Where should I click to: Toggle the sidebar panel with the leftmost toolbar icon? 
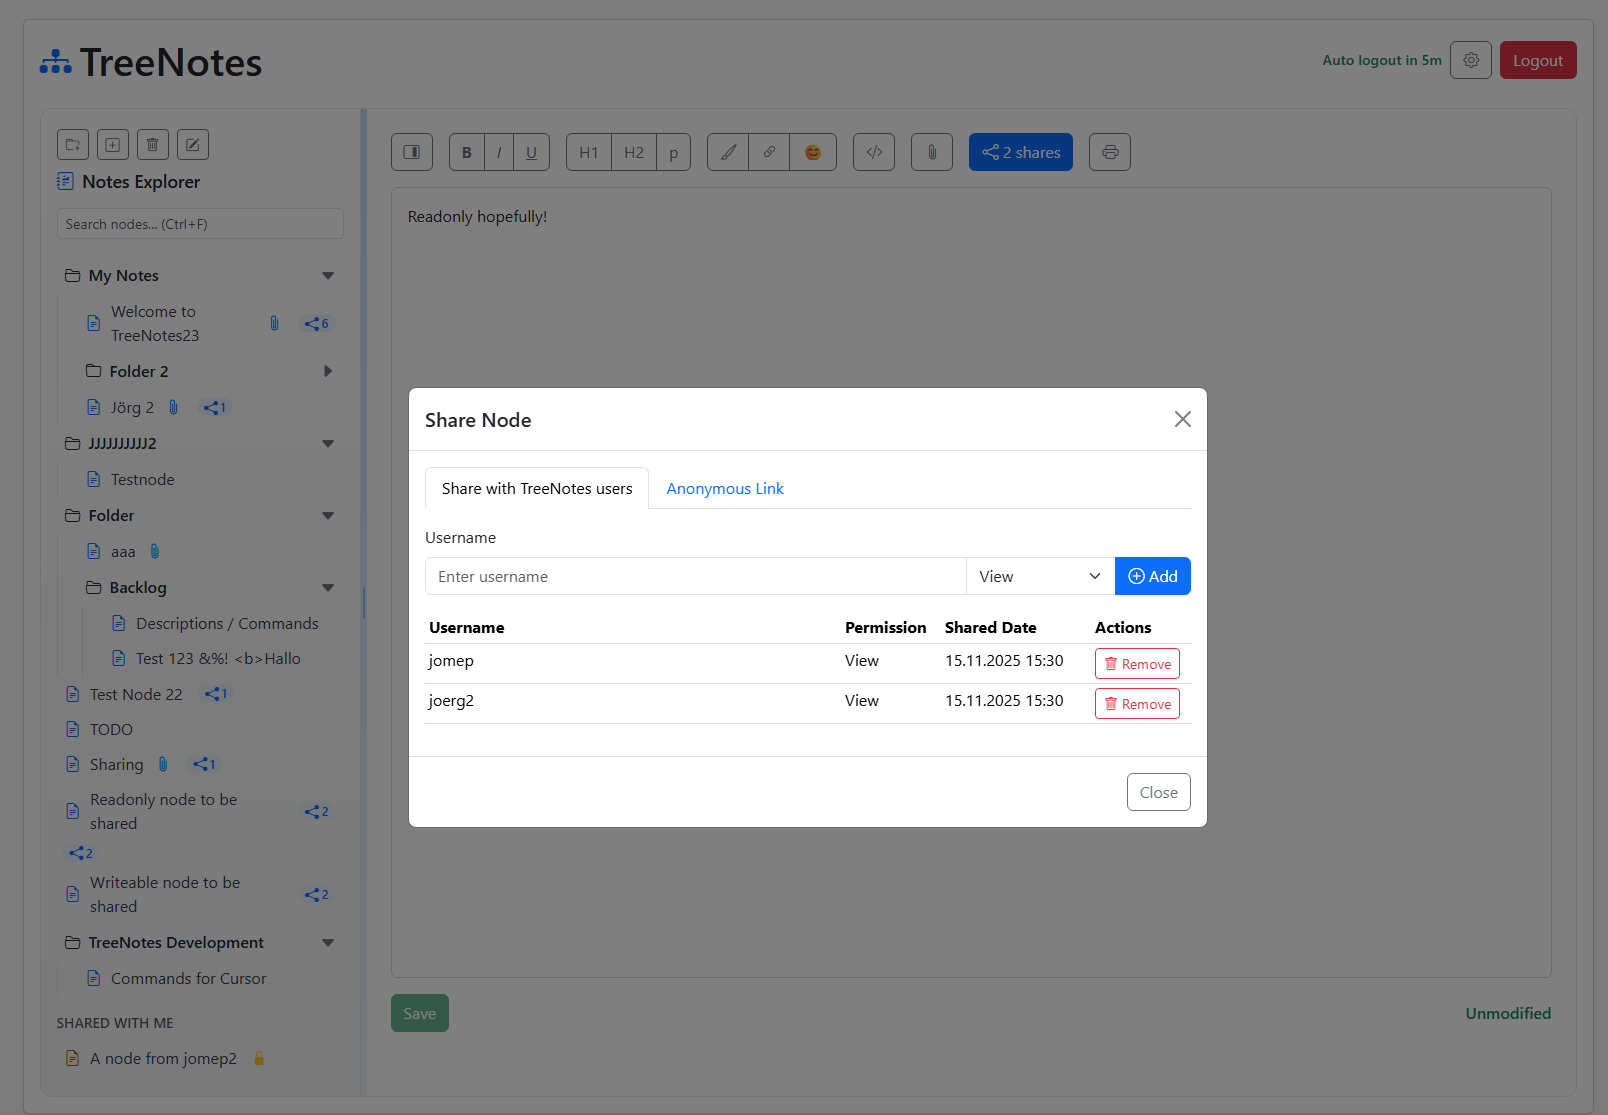point(411,151)
